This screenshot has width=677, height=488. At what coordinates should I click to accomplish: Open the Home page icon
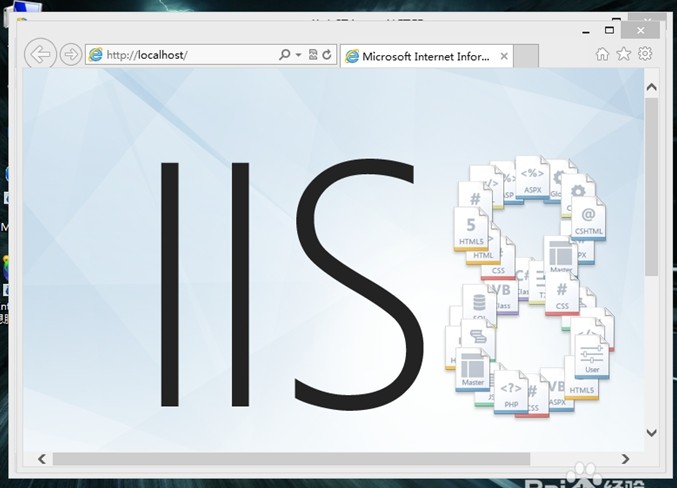602,54
